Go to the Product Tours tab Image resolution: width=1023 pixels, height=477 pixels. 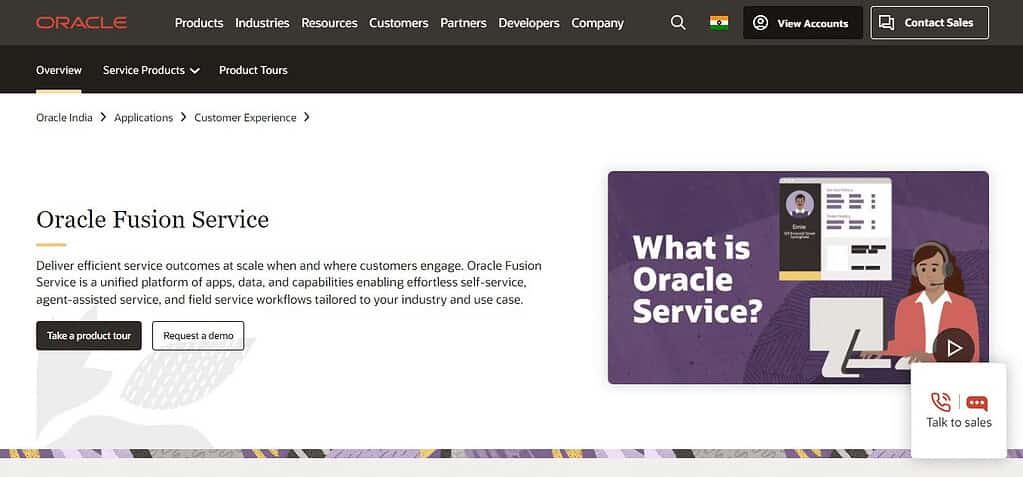coord(253,70)
